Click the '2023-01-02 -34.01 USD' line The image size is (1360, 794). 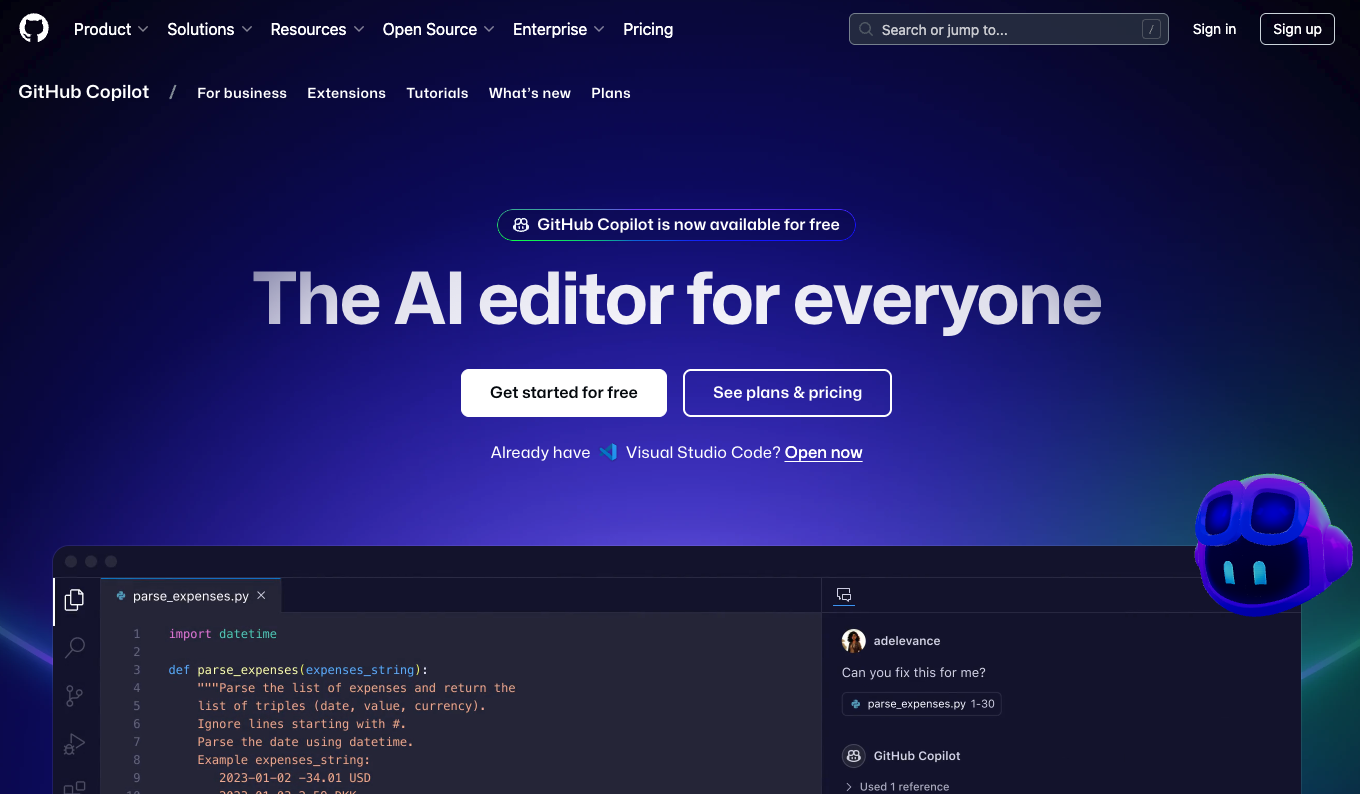295,778
